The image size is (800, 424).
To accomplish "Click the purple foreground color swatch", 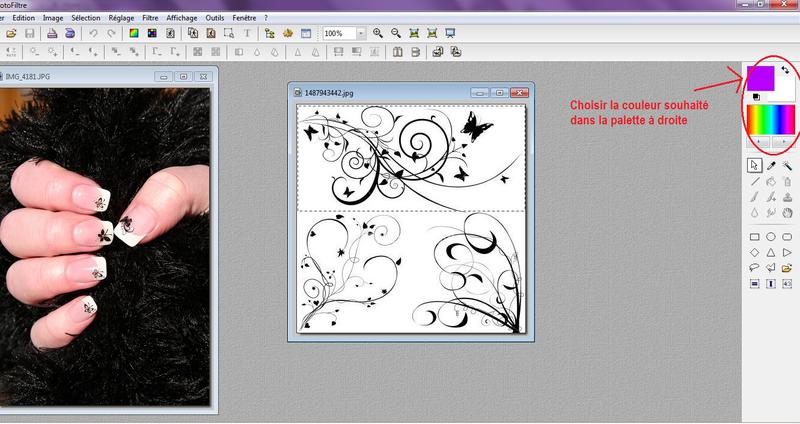I will 760,77.
